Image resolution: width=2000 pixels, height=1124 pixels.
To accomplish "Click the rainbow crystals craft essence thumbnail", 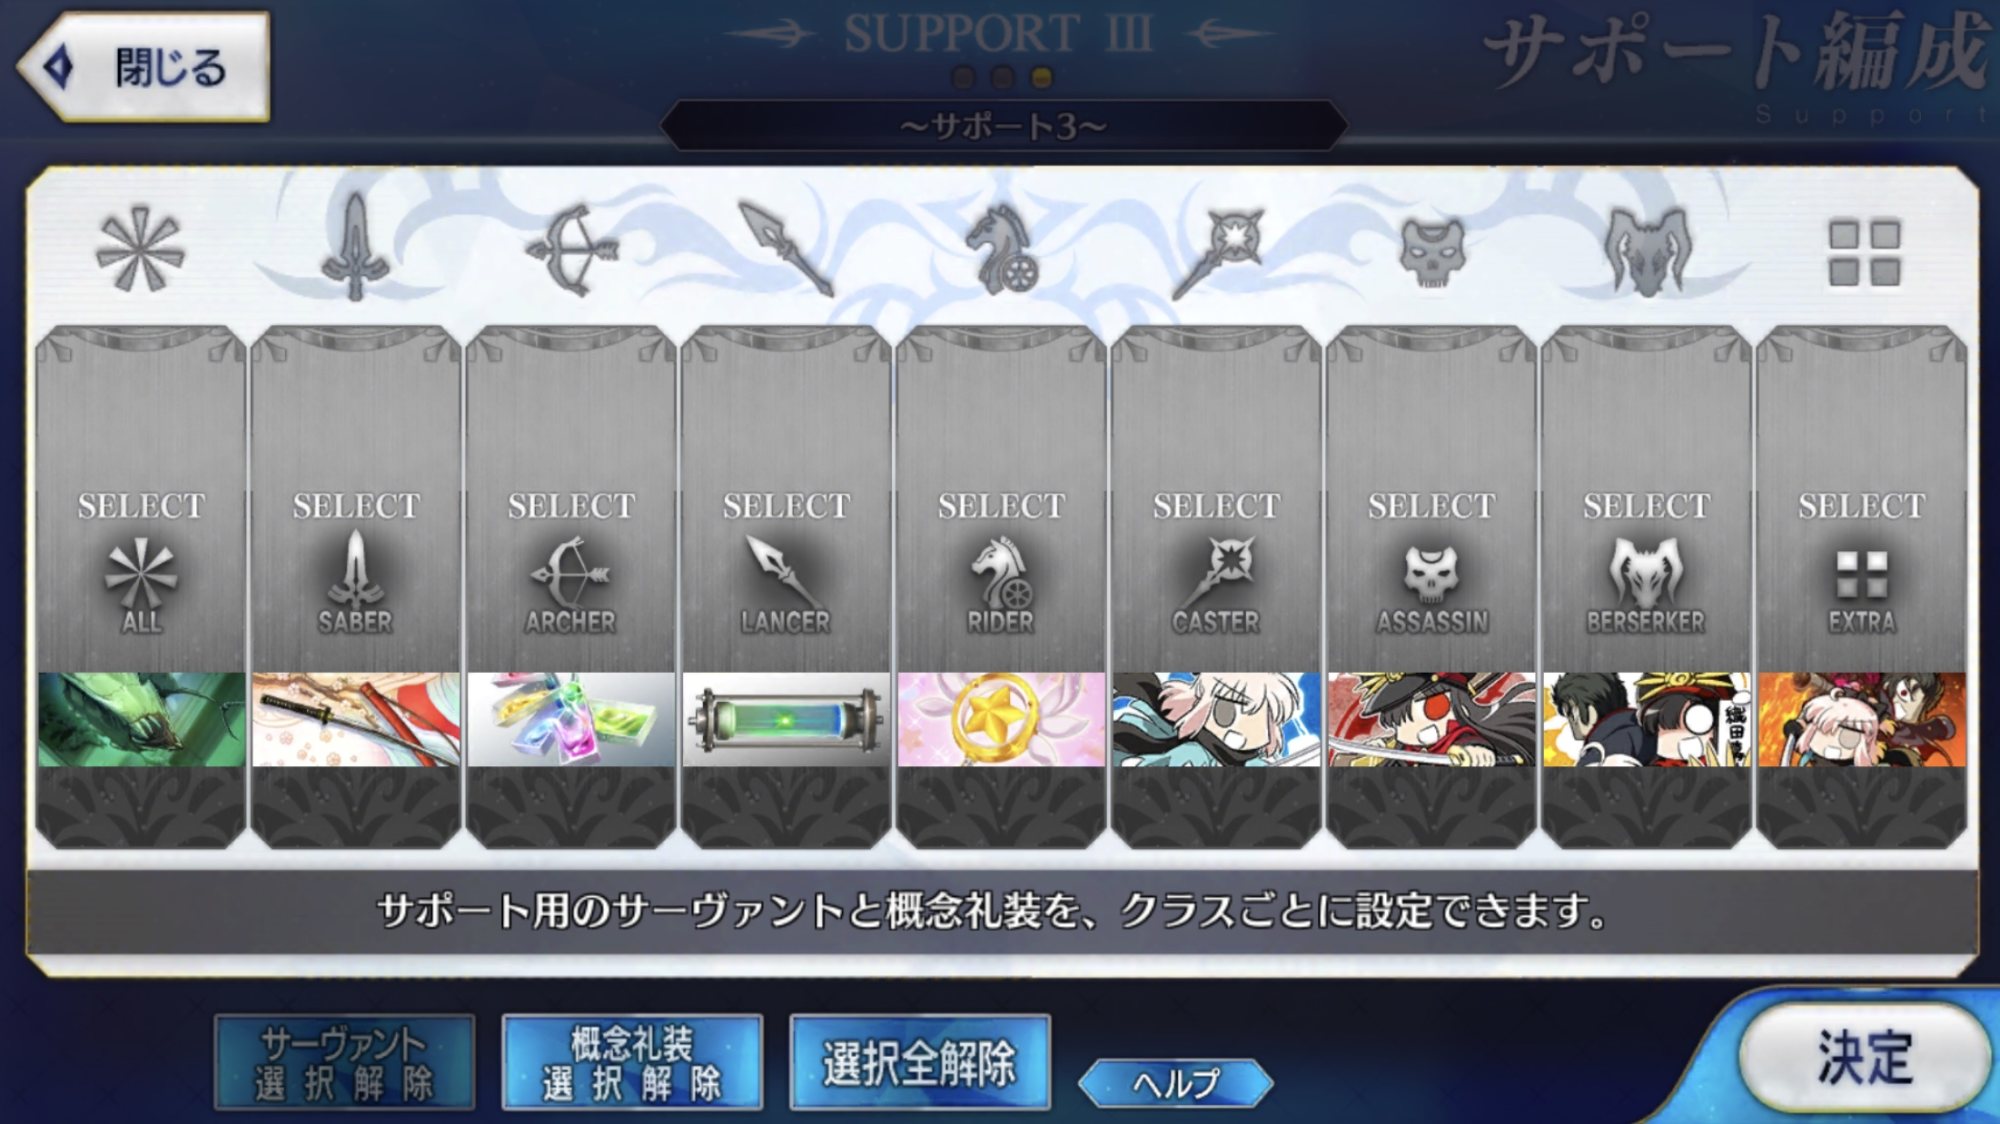I will [571, 720].
